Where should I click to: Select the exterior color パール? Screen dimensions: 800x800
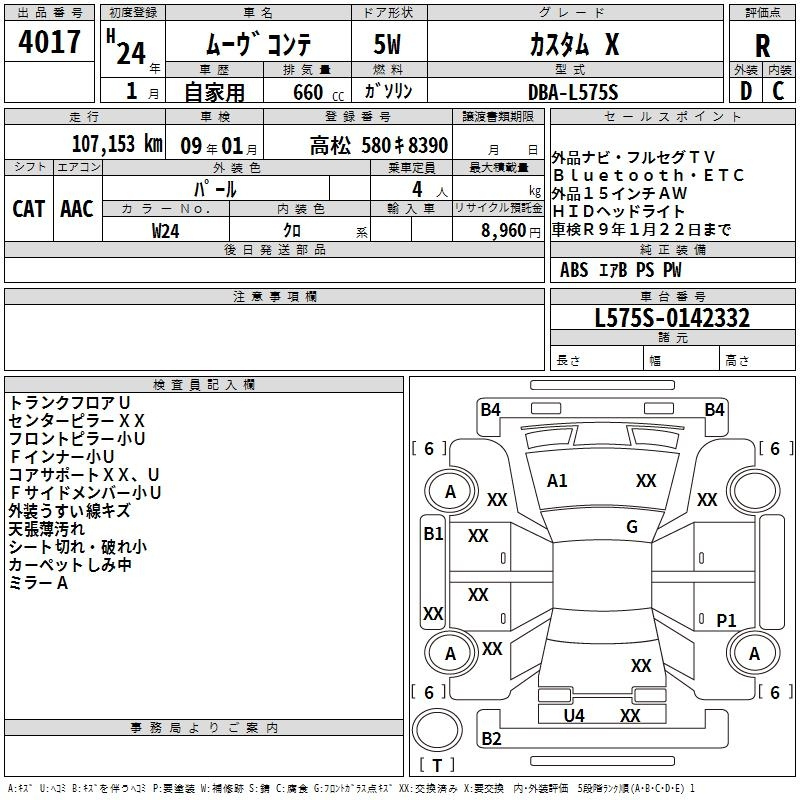[215, 189]
